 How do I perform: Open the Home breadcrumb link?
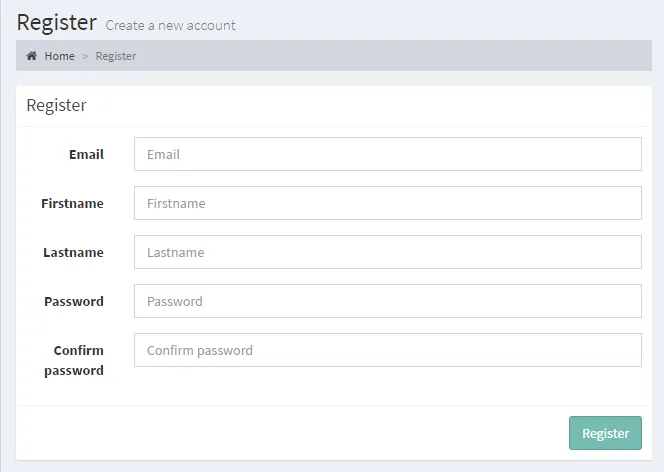[x=59, y=56]
